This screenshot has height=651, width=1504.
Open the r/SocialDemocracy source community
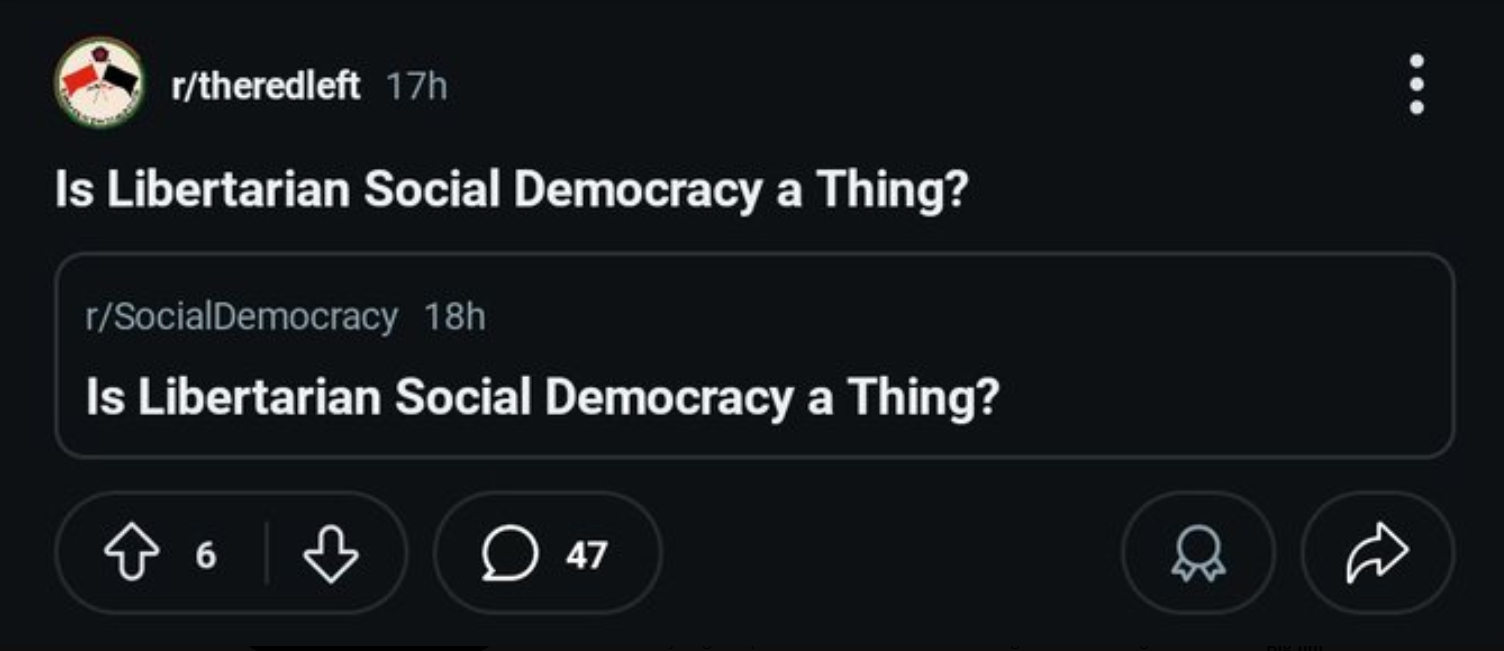pos(242,316)
